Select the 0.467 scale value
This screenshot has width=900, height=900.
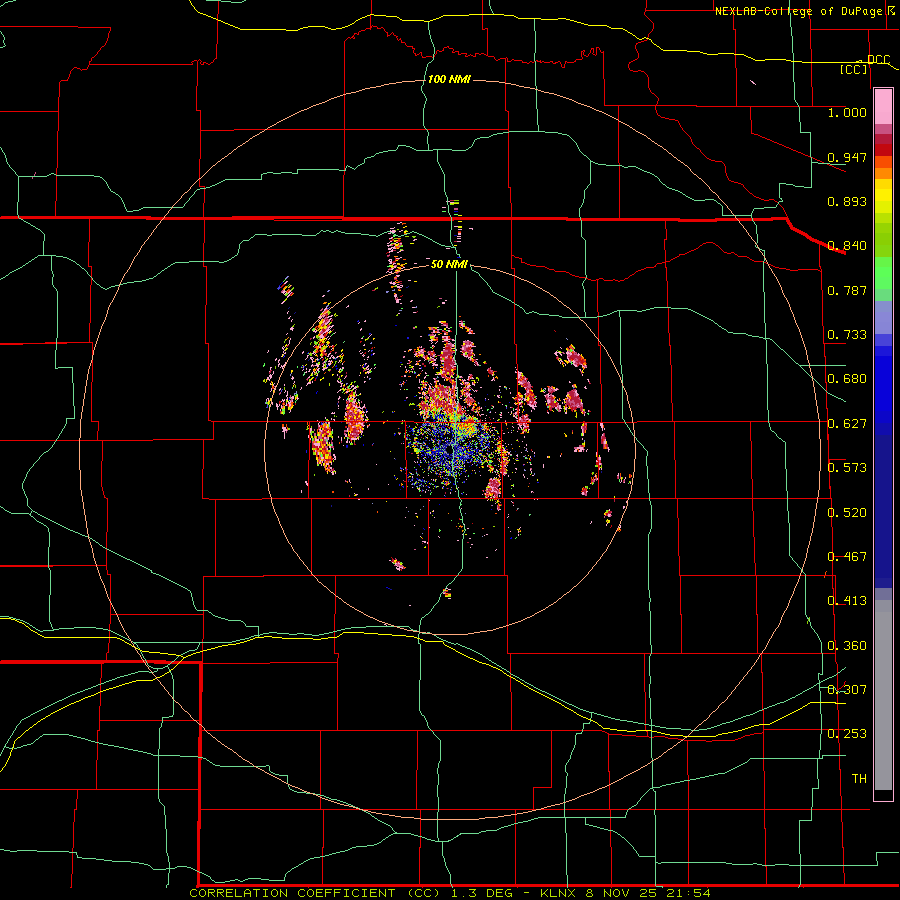847,557
